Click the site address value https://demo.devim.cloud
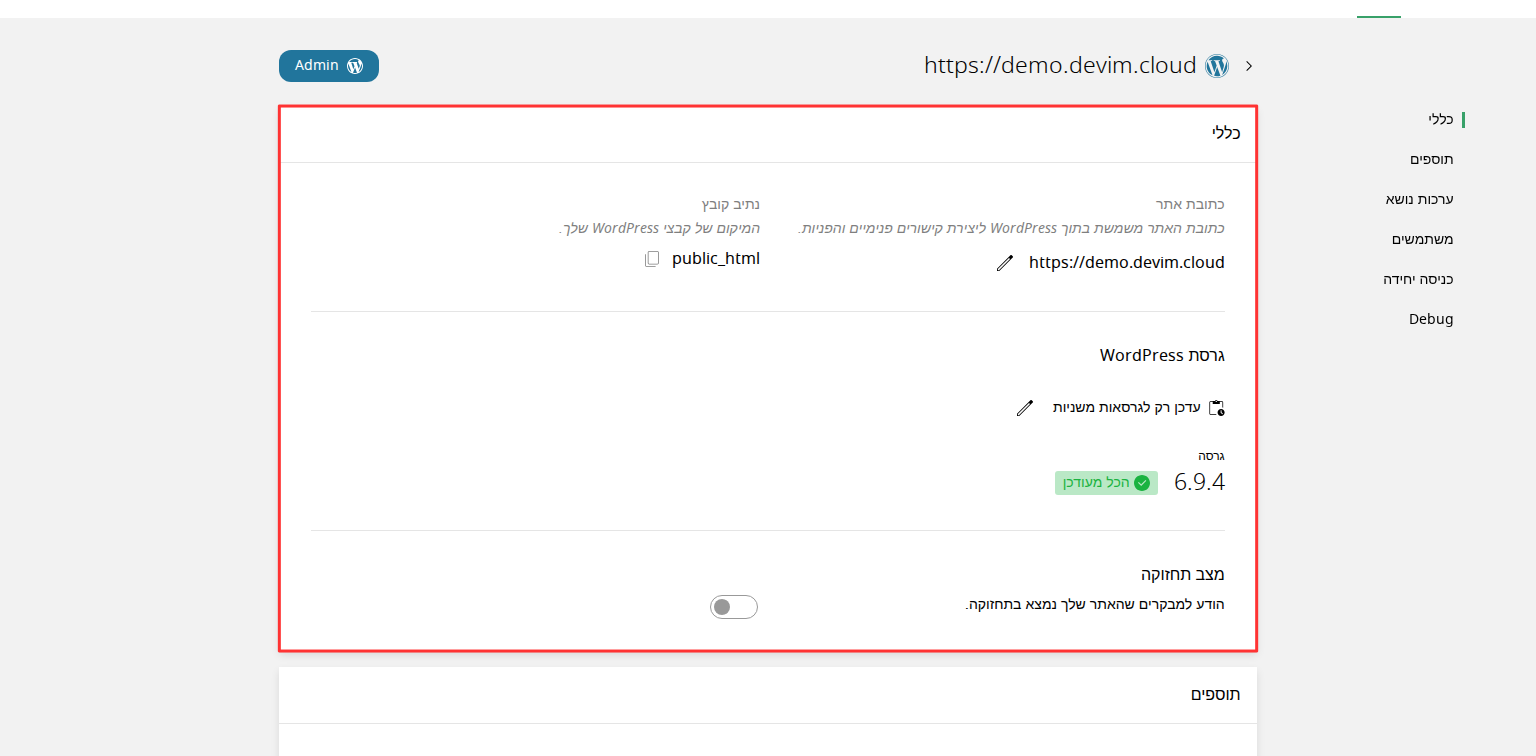The height and width of the screenshot is (756, 1536). click(1127, 263)
